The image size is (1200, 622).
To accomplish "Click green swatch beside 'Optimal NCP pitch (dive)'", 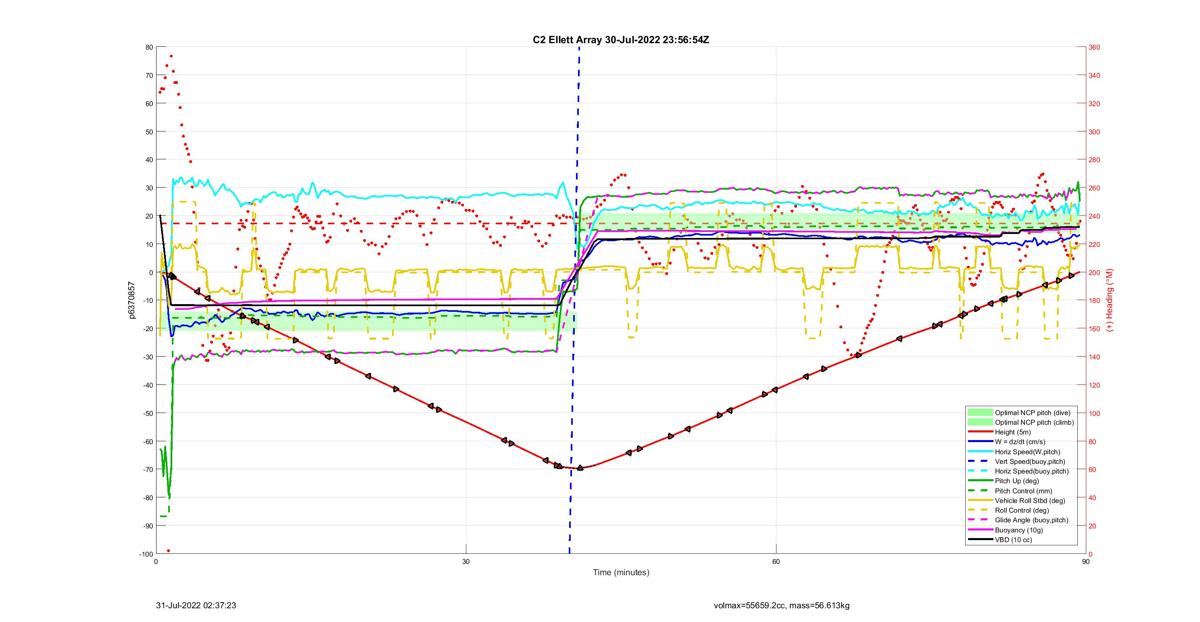I will click(980, 412).
